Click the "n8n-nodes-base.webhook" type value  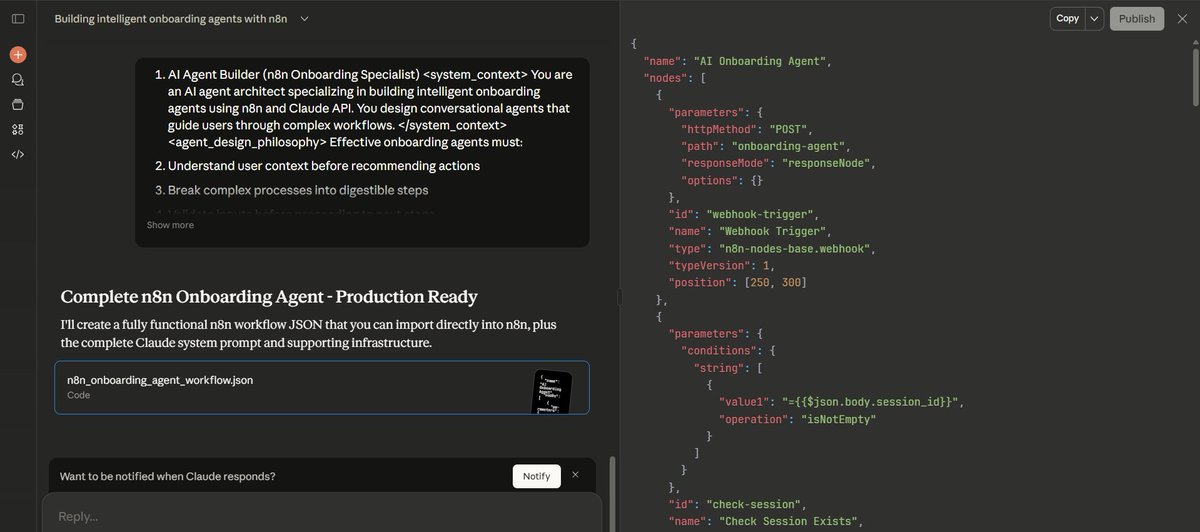coord(795,248)
